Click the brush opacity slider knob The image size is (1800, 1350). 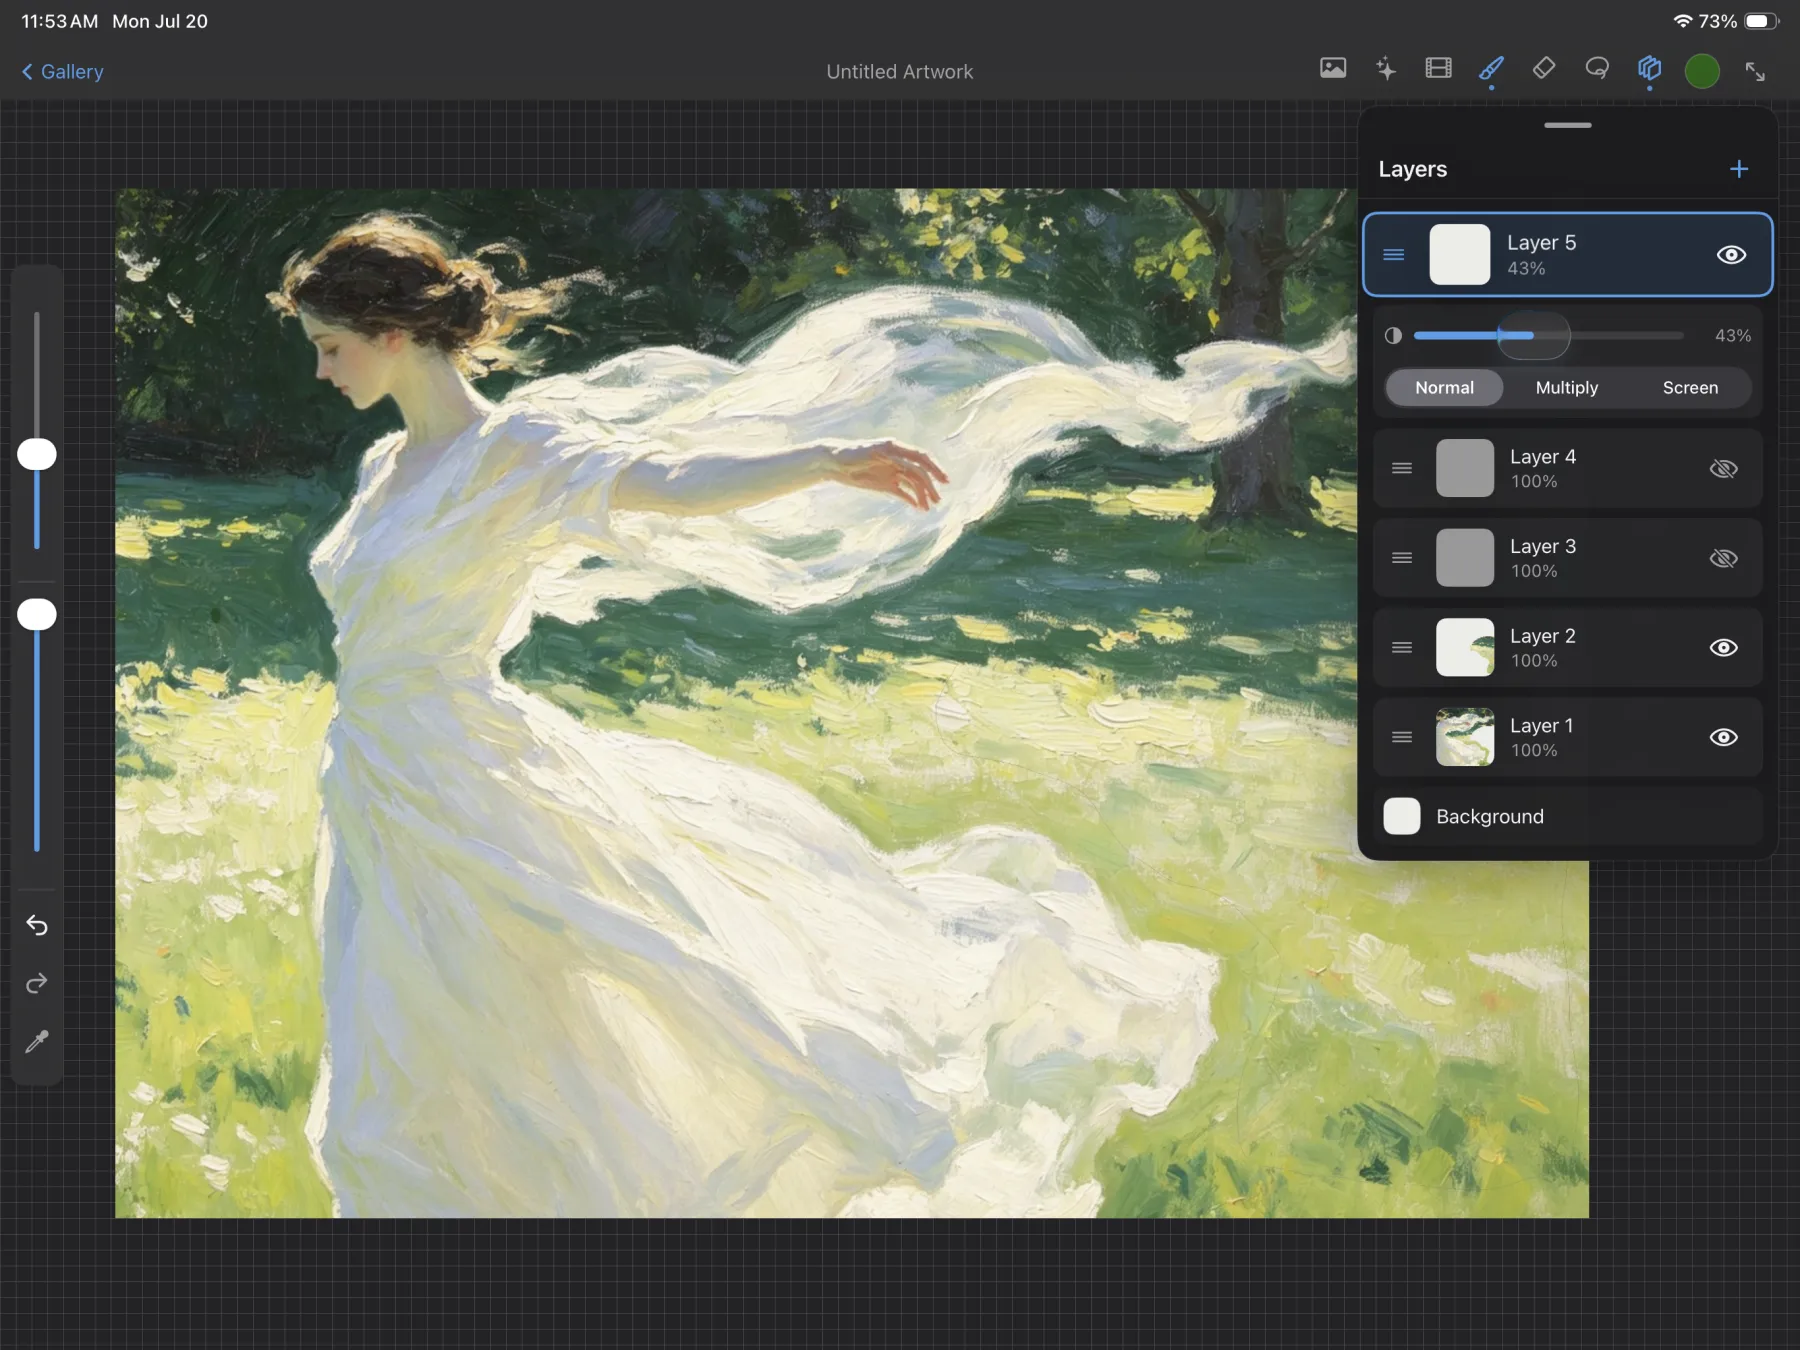click(37, 614)
